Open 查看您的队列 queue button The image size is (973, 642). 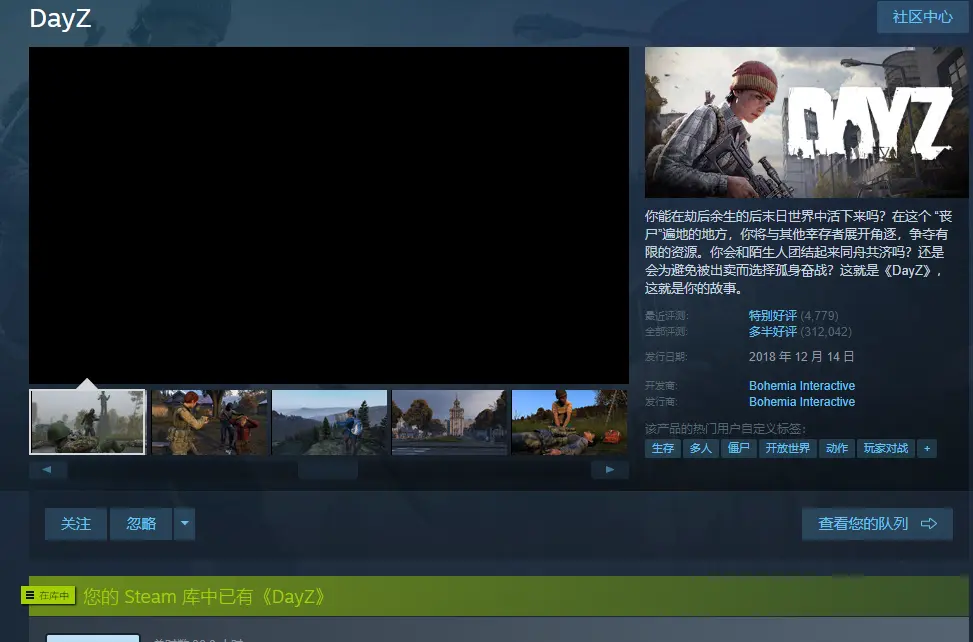tap(877, 524)
